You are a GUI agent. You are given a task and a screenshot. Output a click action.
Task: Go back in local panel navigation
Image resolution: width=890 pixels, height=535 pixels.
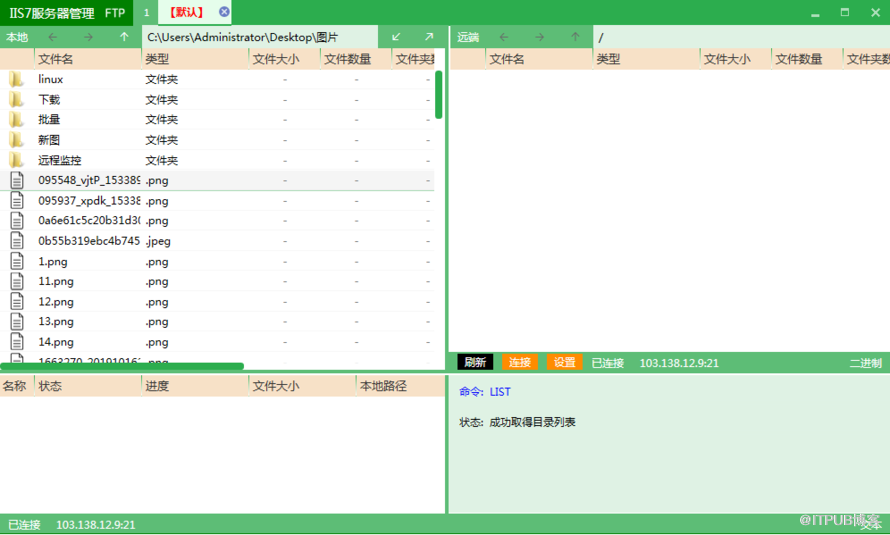(x=53, y=37)
